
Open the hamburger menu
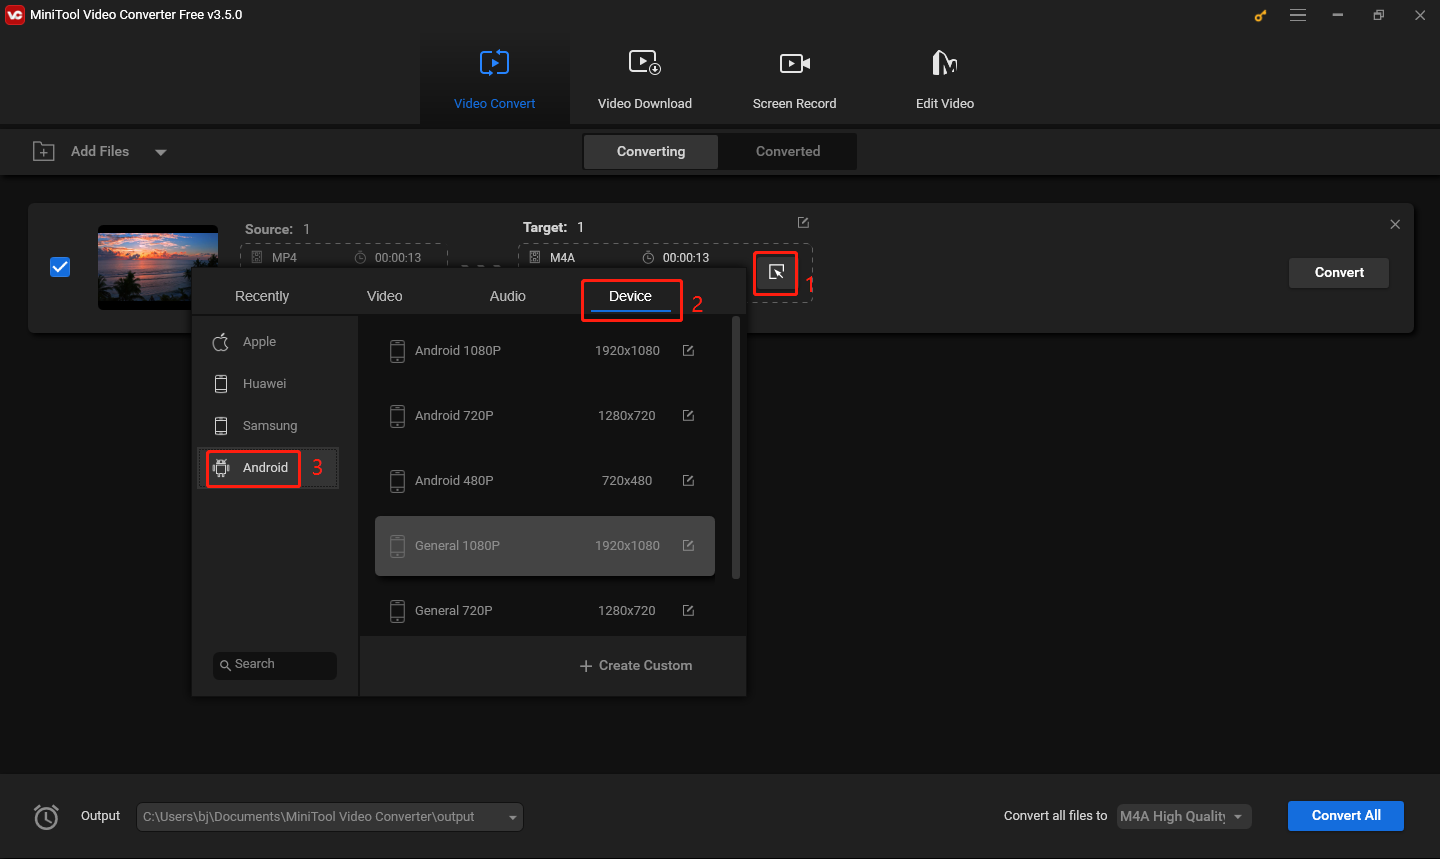pyautogui.click(x=1298, y=15)
